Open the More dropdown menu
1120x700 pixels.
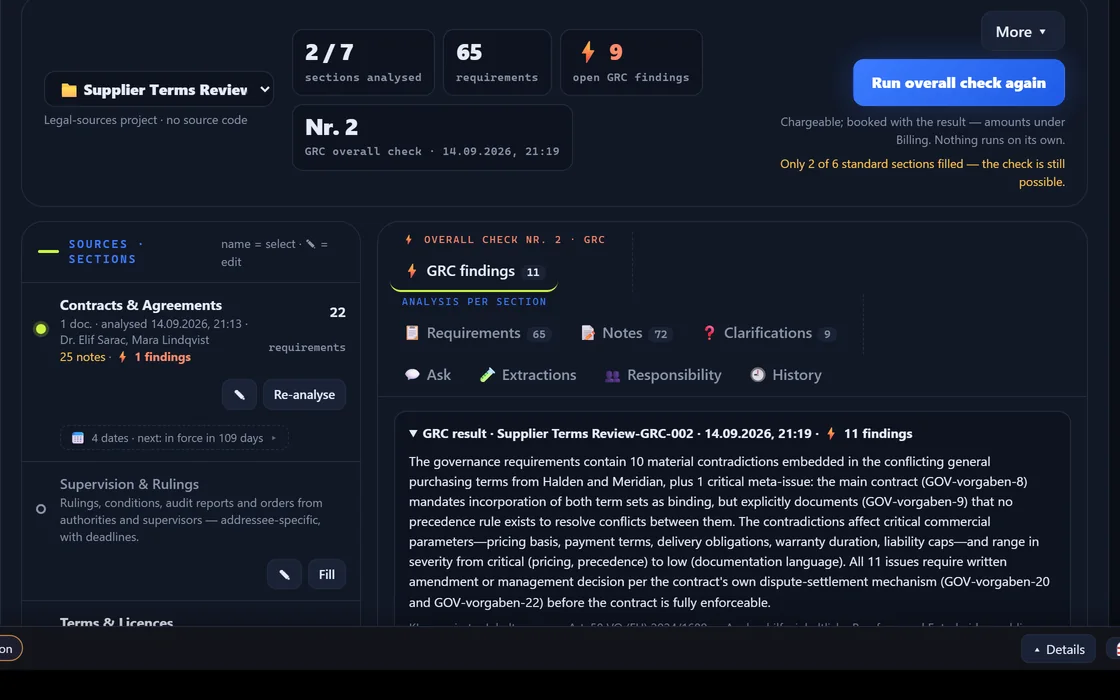tap(1022, 31)
